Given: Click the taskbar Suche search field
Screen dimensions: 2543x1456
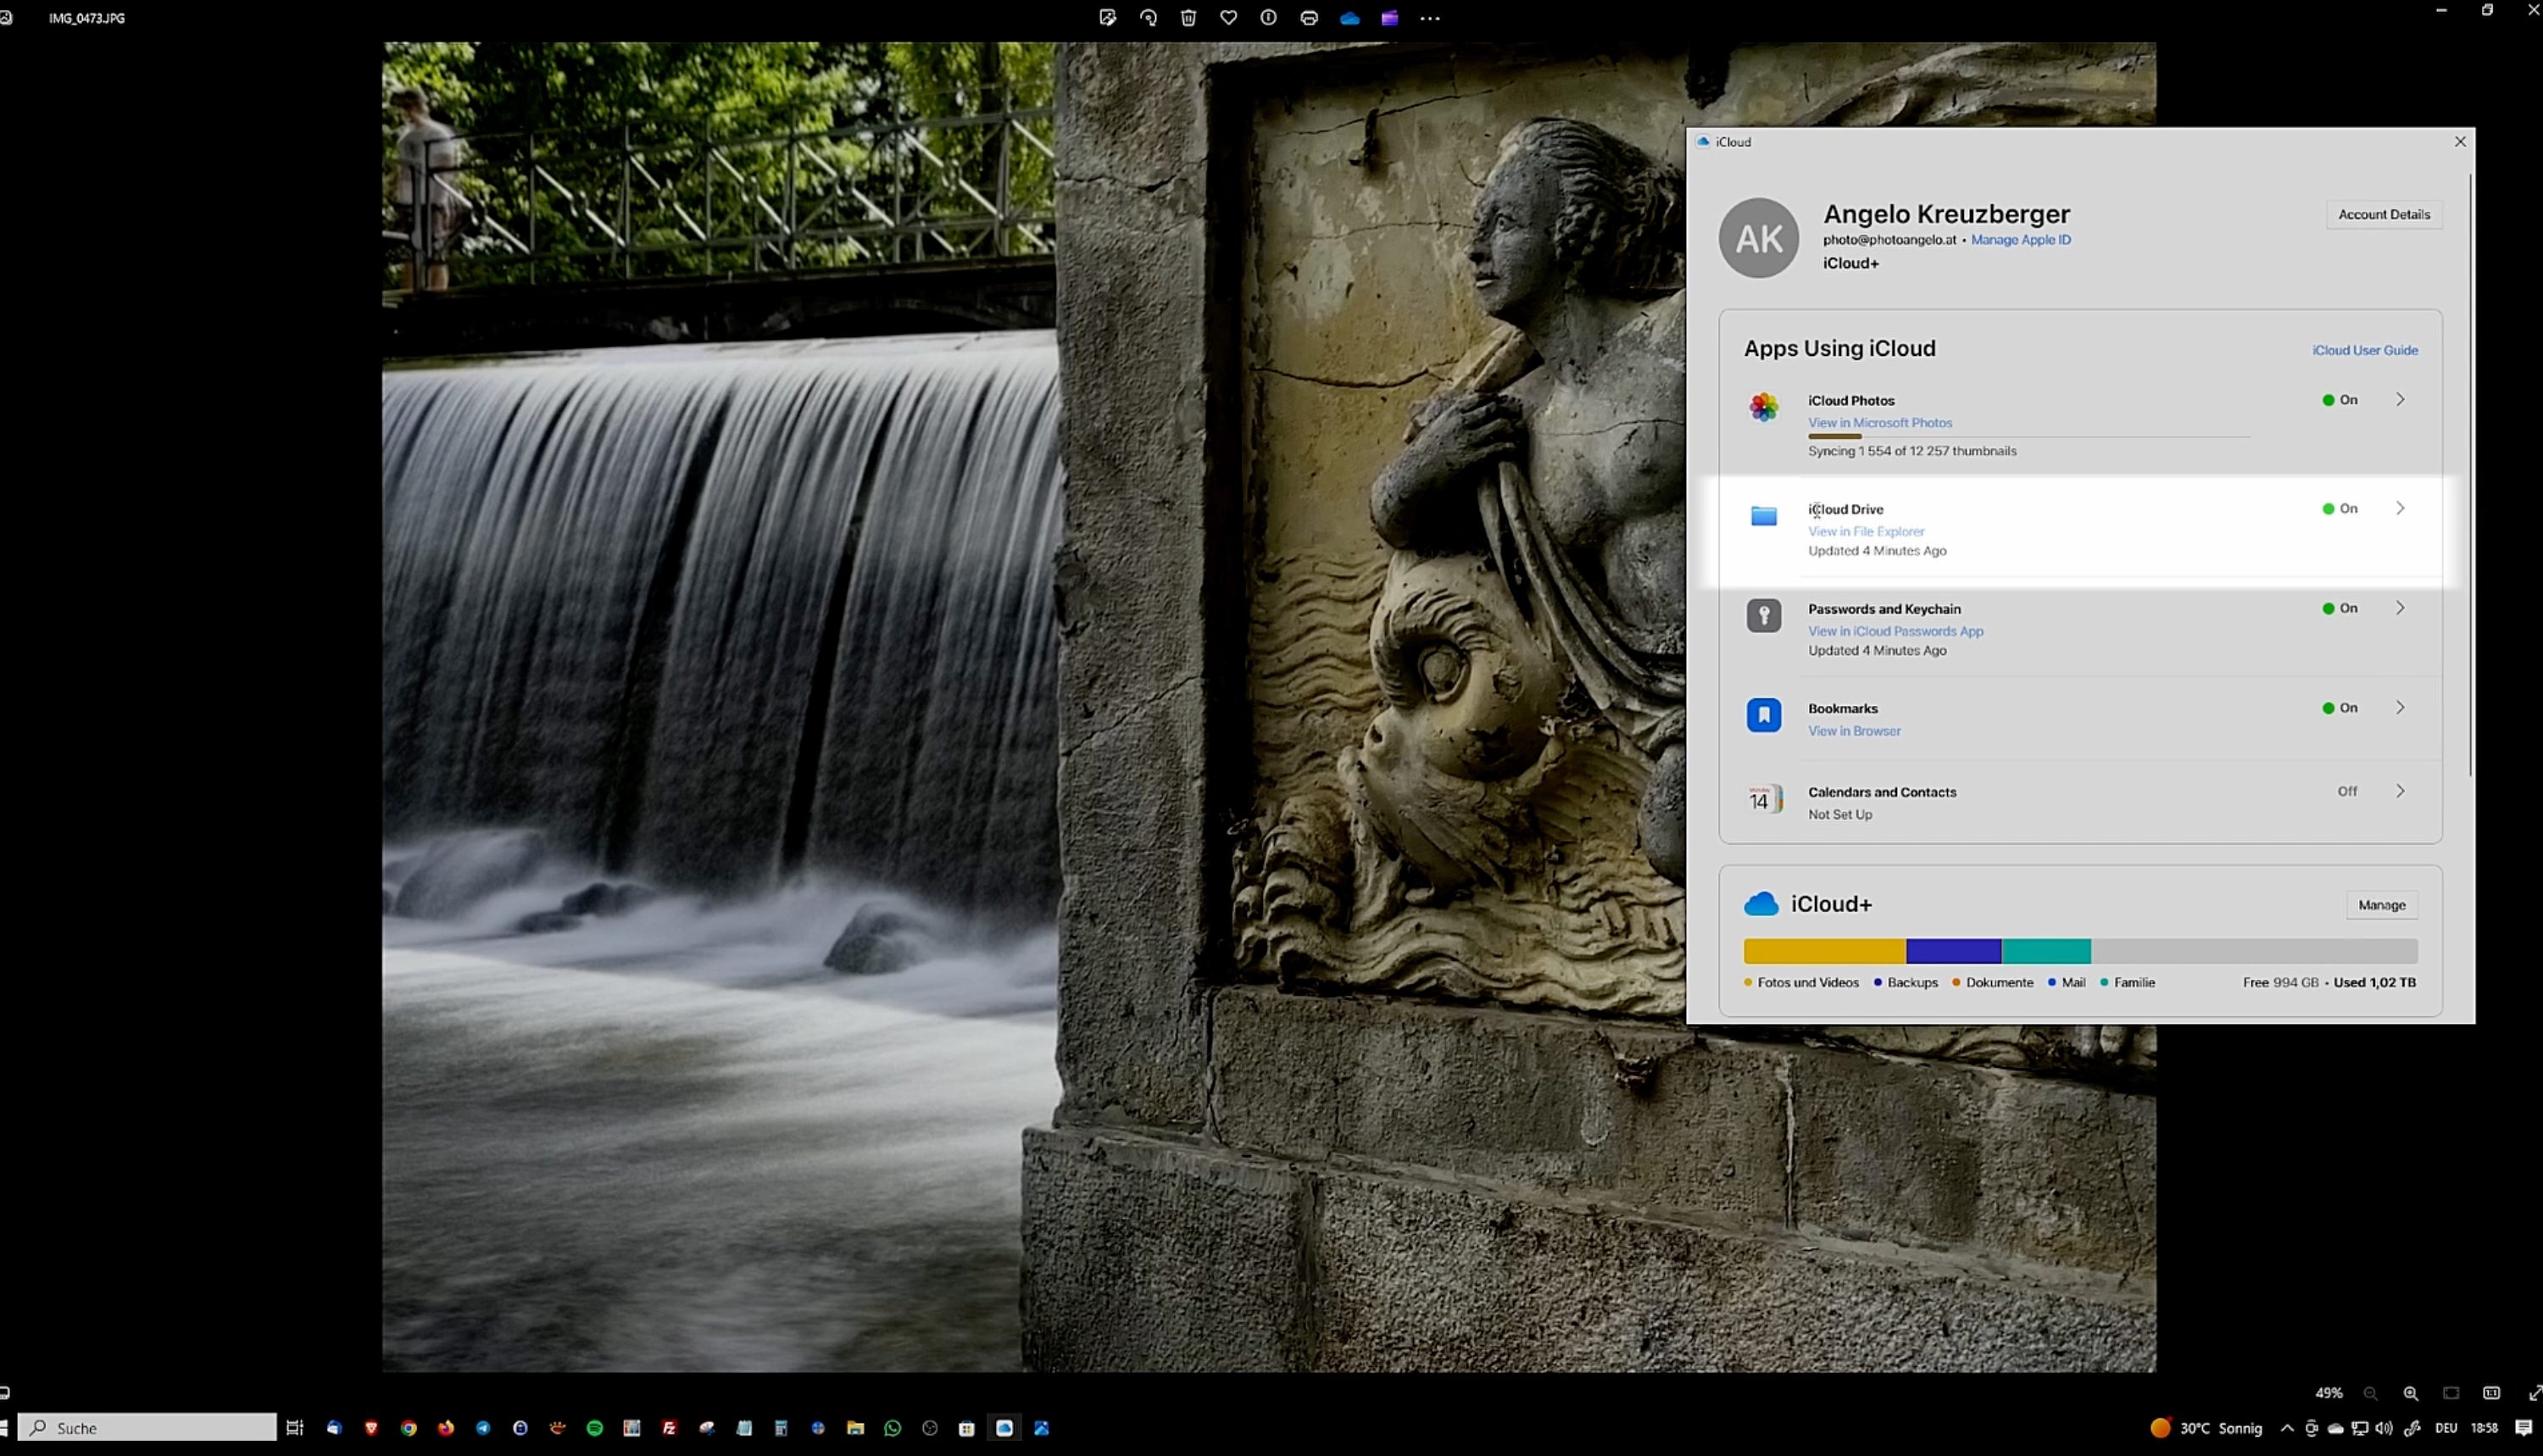Looking at the screenshot, I should [x=148, y=1427].
